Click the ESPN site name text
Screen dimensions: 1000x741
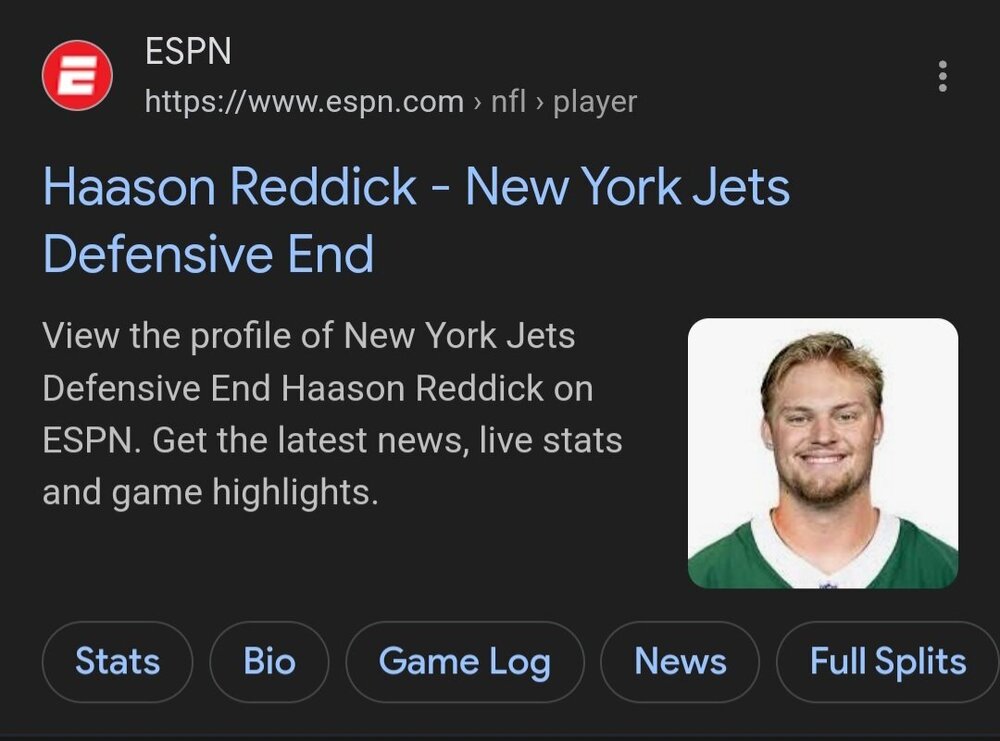pos(188,51)
